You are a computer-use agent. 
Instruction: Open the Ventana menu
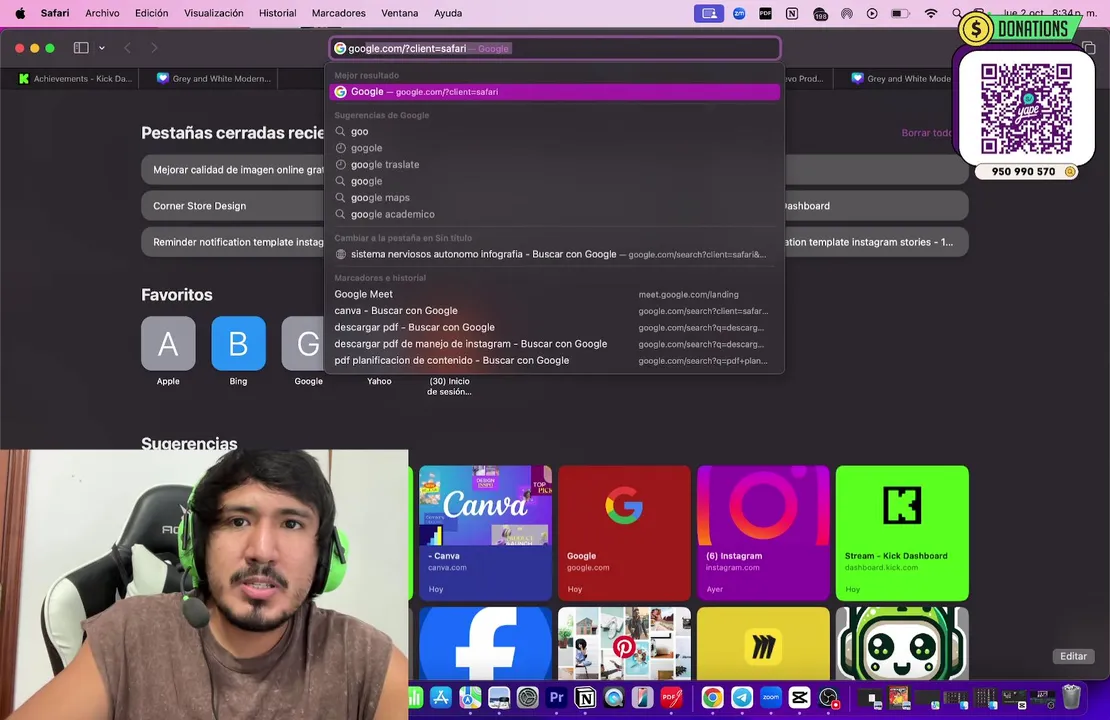click(399, 13)
